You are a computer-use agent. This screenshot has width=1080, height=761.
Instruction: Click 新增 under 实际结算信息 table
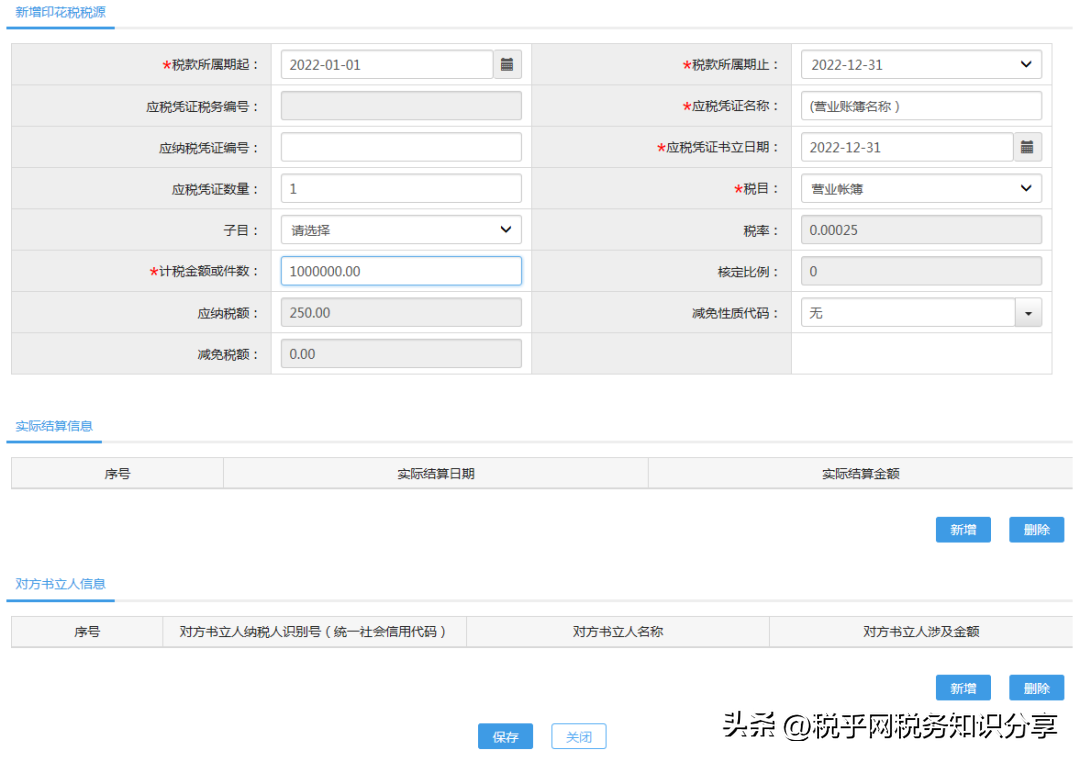963,530
